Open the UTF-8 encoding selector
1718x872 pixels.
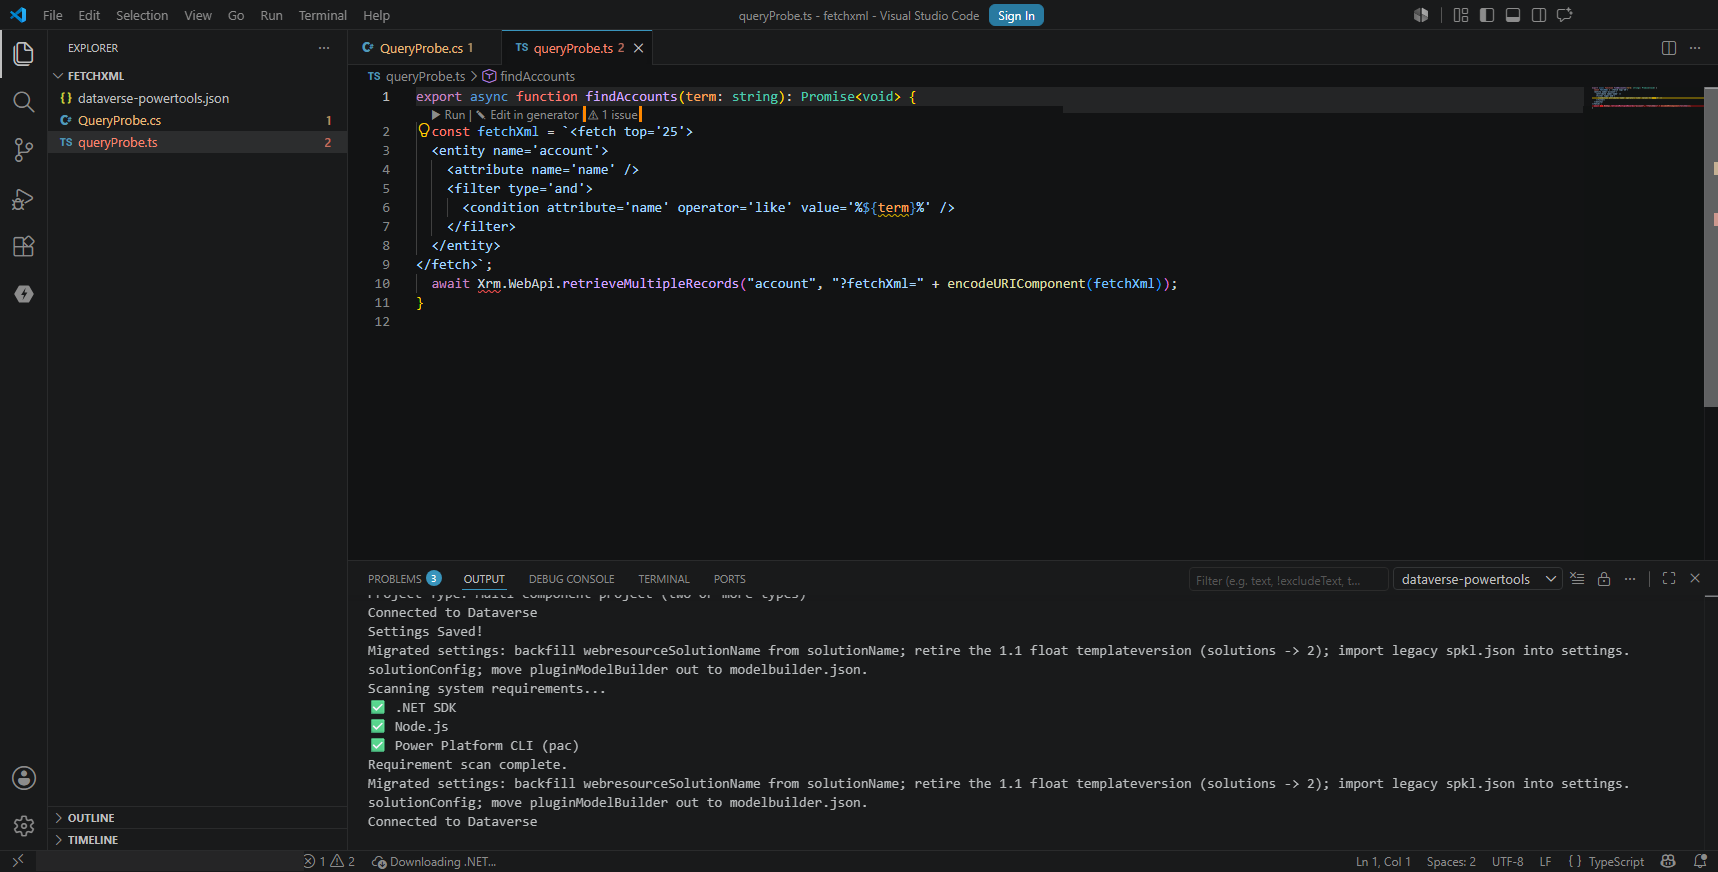[x=1508, y=861]
